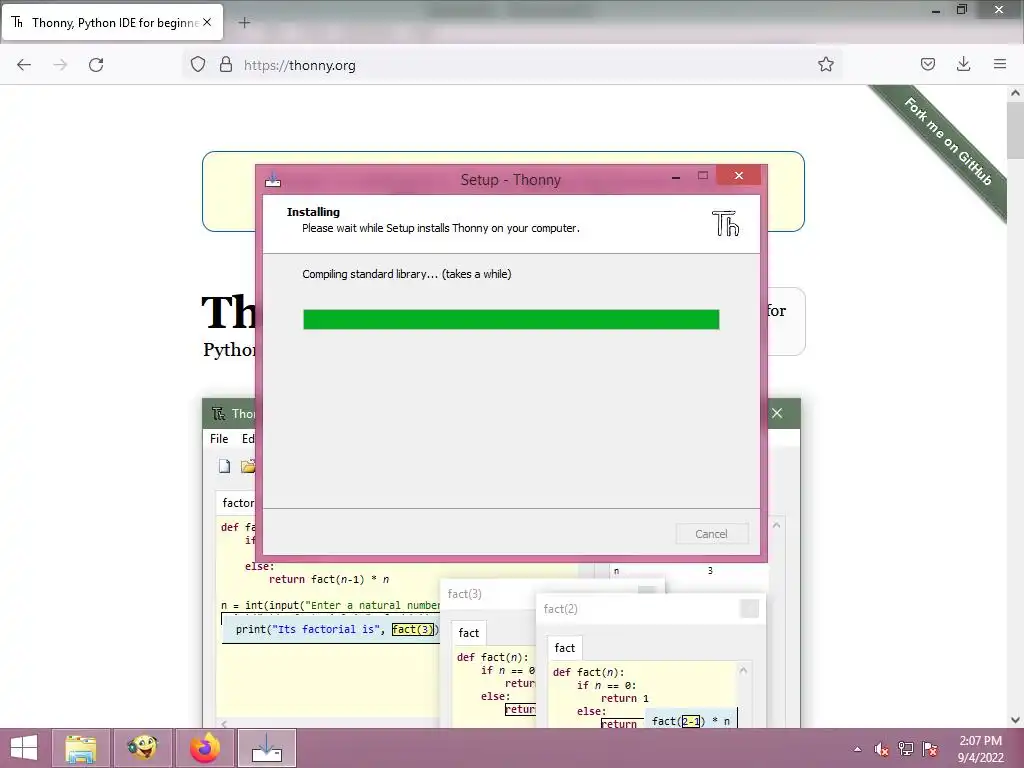Viewport: 1024px width, 768px height.
Task: Open File Explorer from the taskbar
Action: (x=81, y=748)
